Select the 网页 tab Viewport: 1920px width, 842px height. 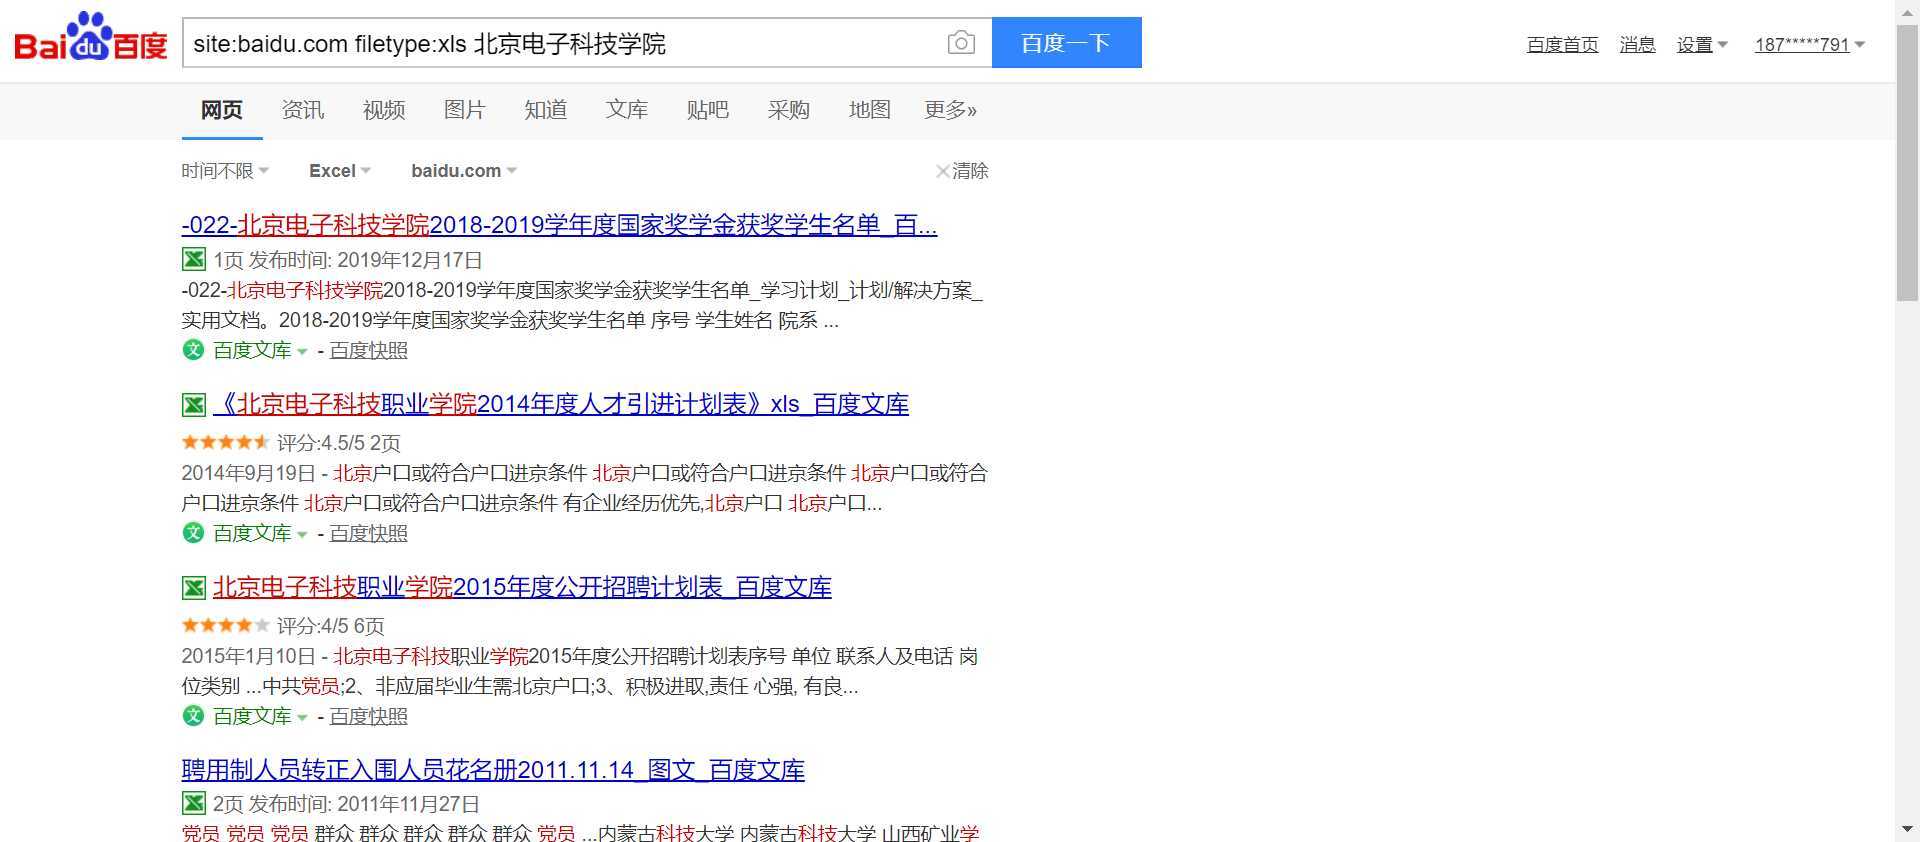222,110
